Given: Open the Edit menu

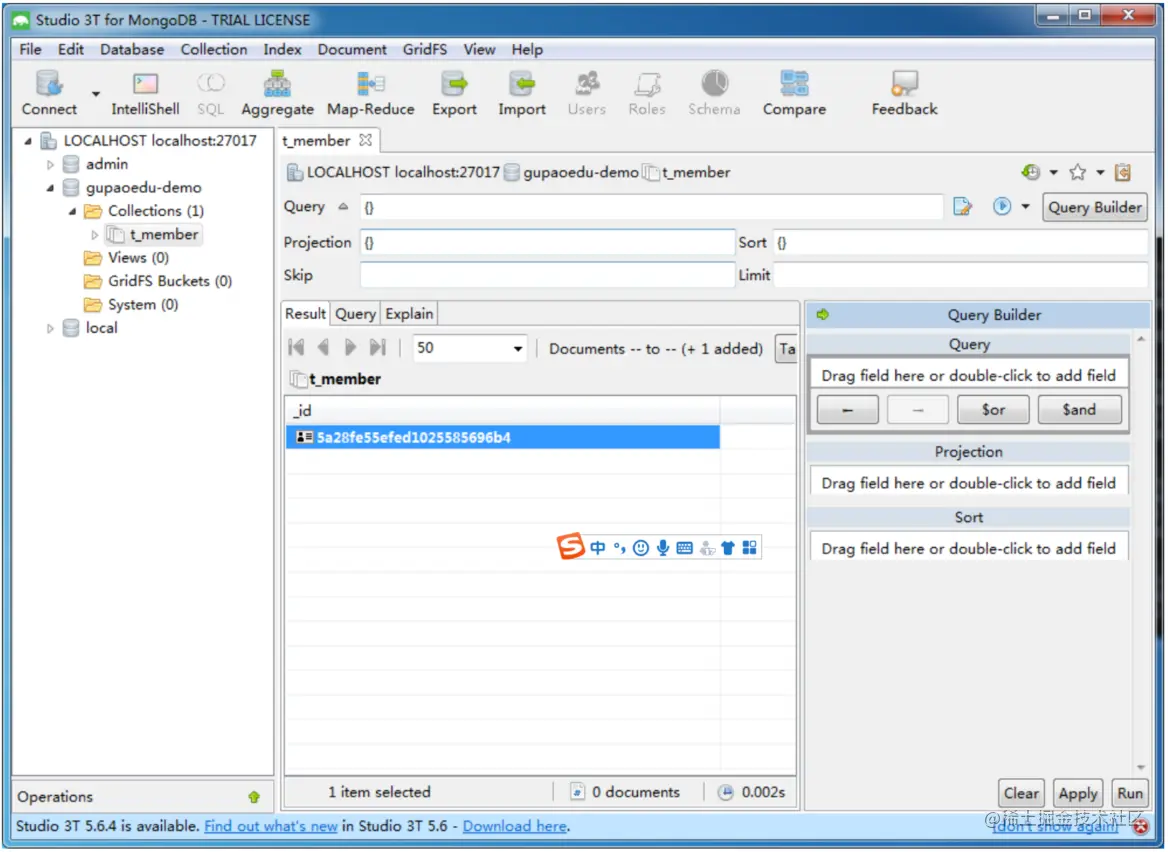Looking at the screenshot, I should tap(71, 49).
